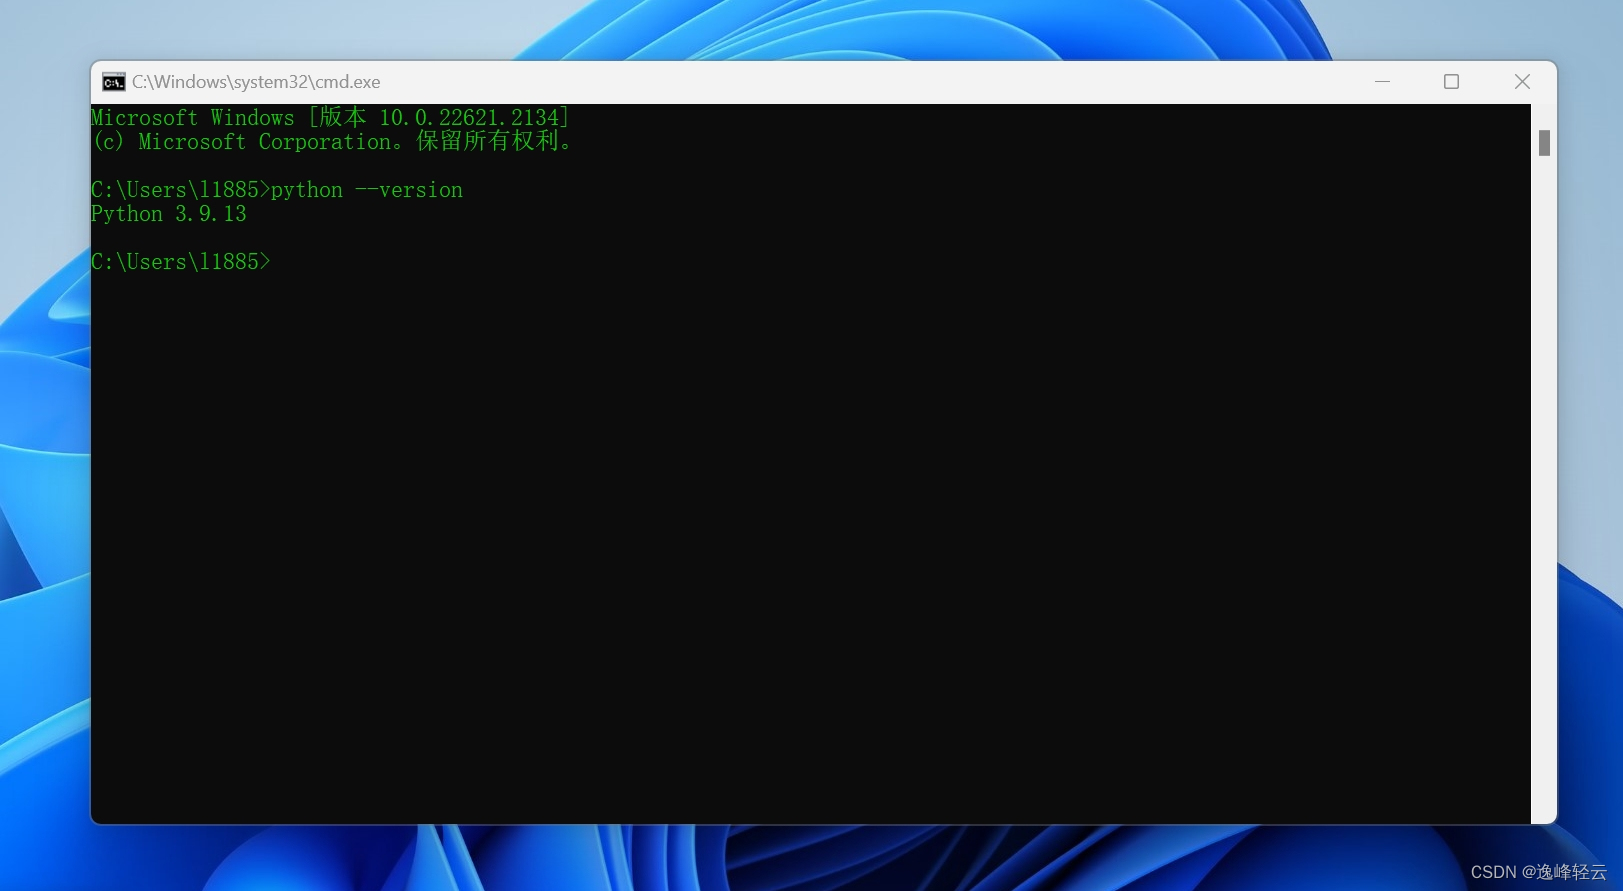Click the C:\Windows\system32\cmd.exe title text
The width and height of the screenshot is (1623, 891).
point(256,82)
